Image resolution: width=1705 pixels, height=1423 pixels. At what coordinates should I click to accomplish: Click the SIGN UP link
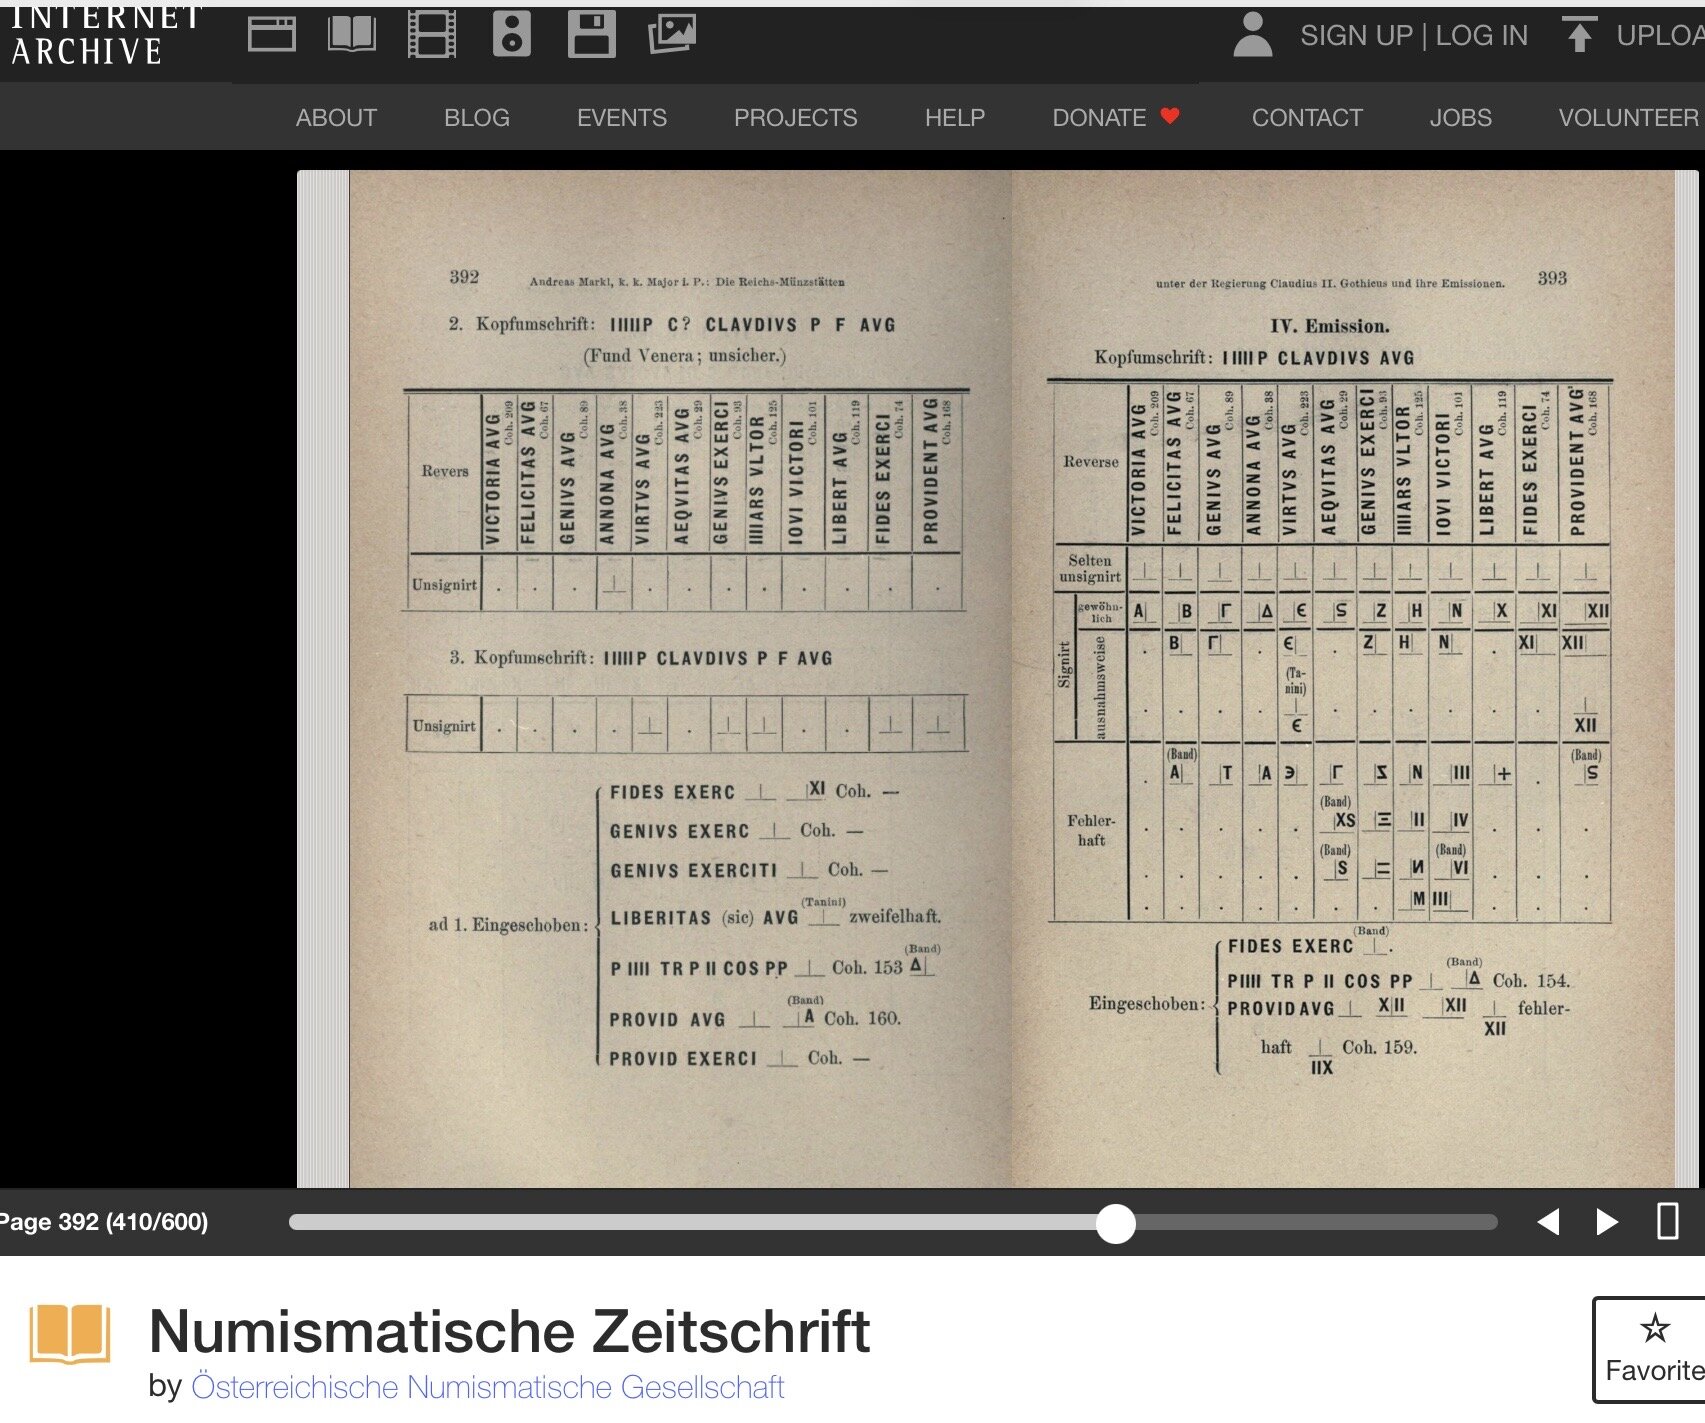(1355, 36)
